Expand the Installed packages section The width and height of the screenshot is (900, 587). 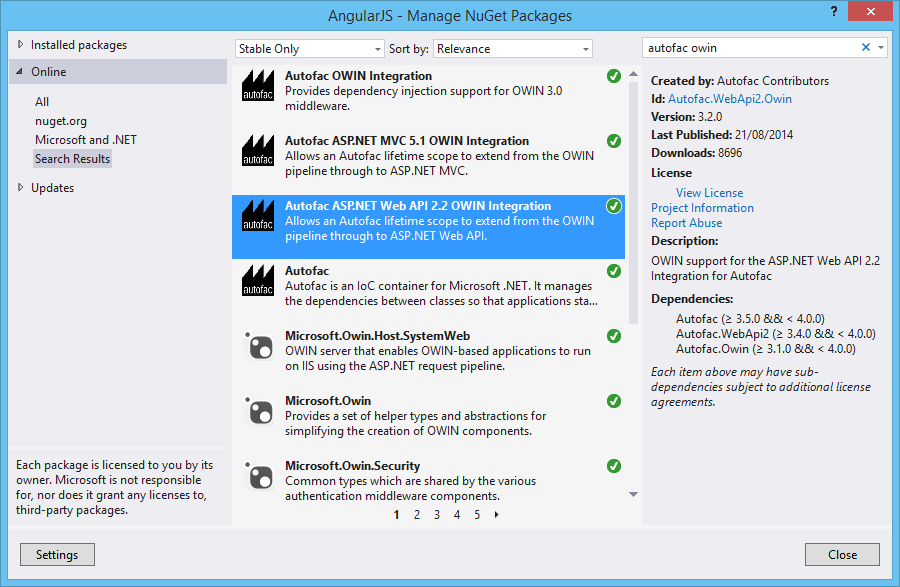point(21,45)
